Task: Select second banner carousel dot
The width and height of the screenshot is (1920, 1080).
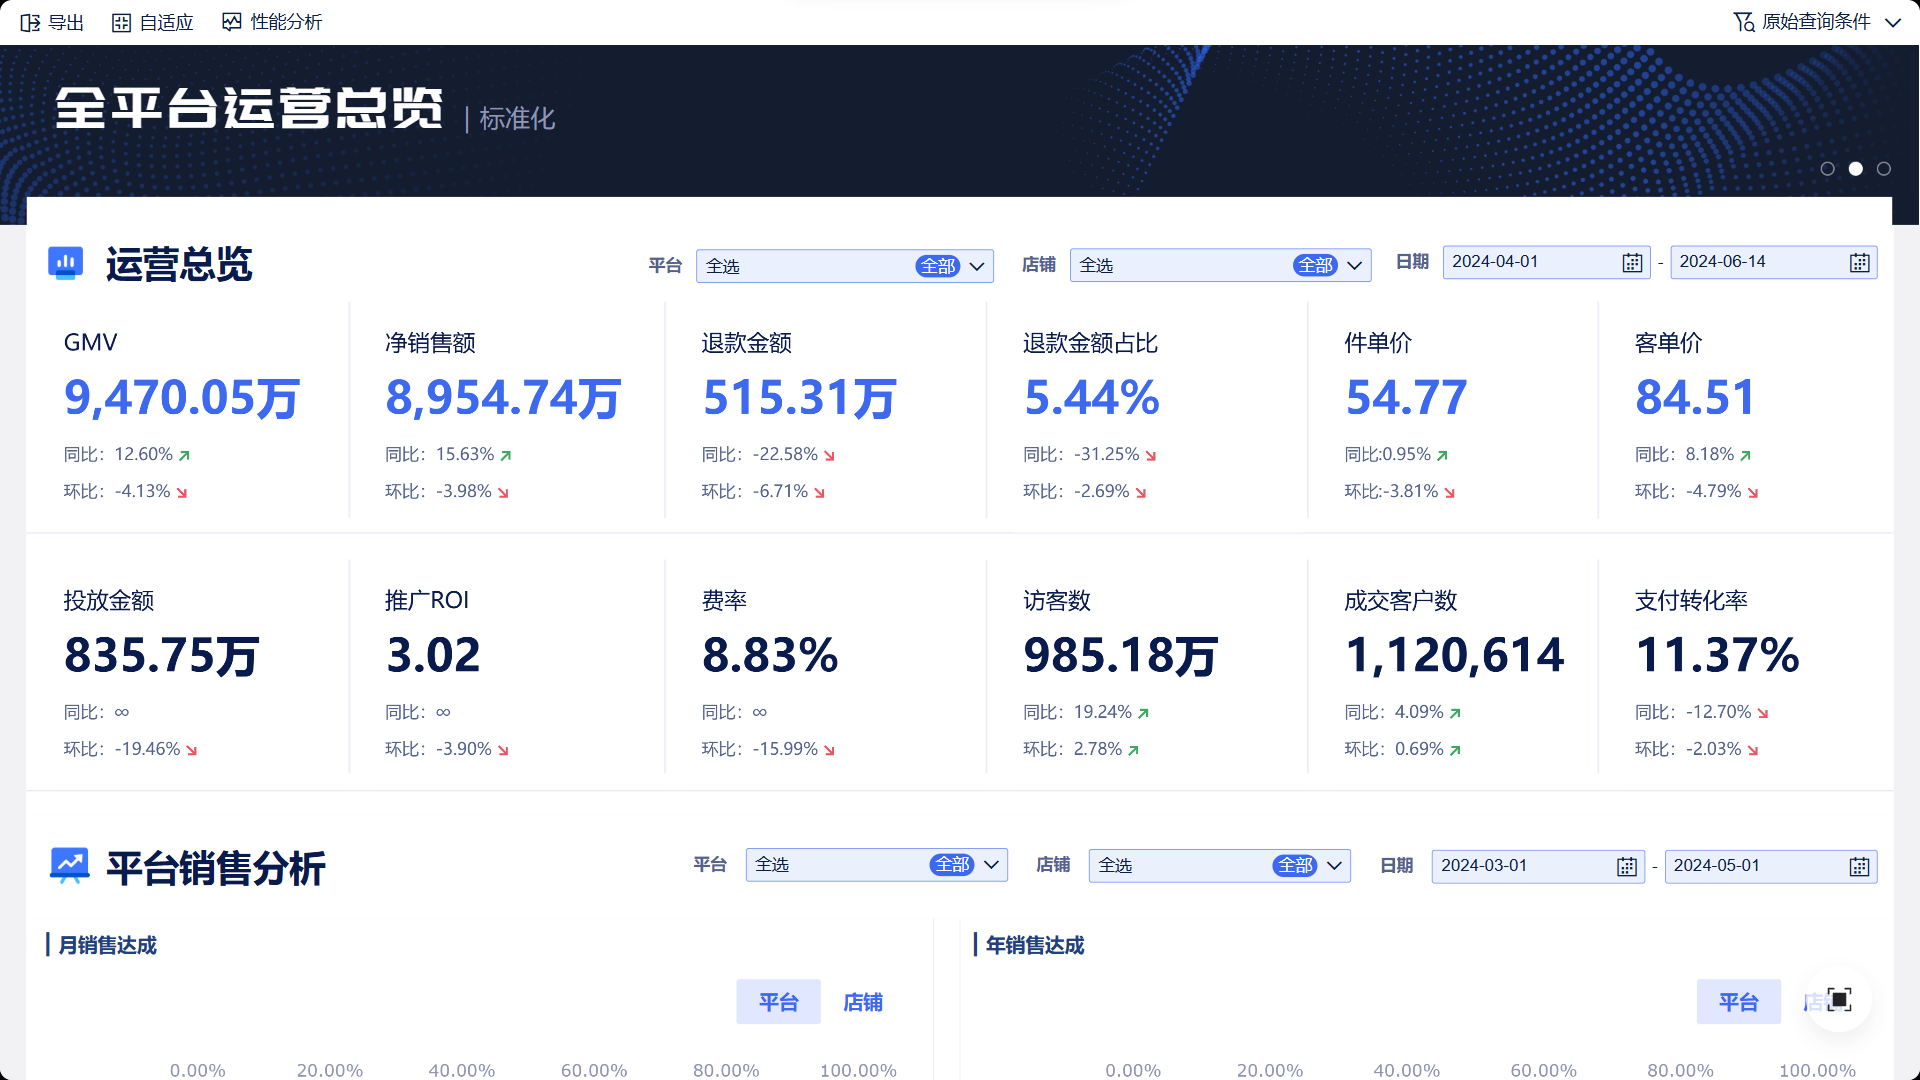Action: pos(1855,169)
